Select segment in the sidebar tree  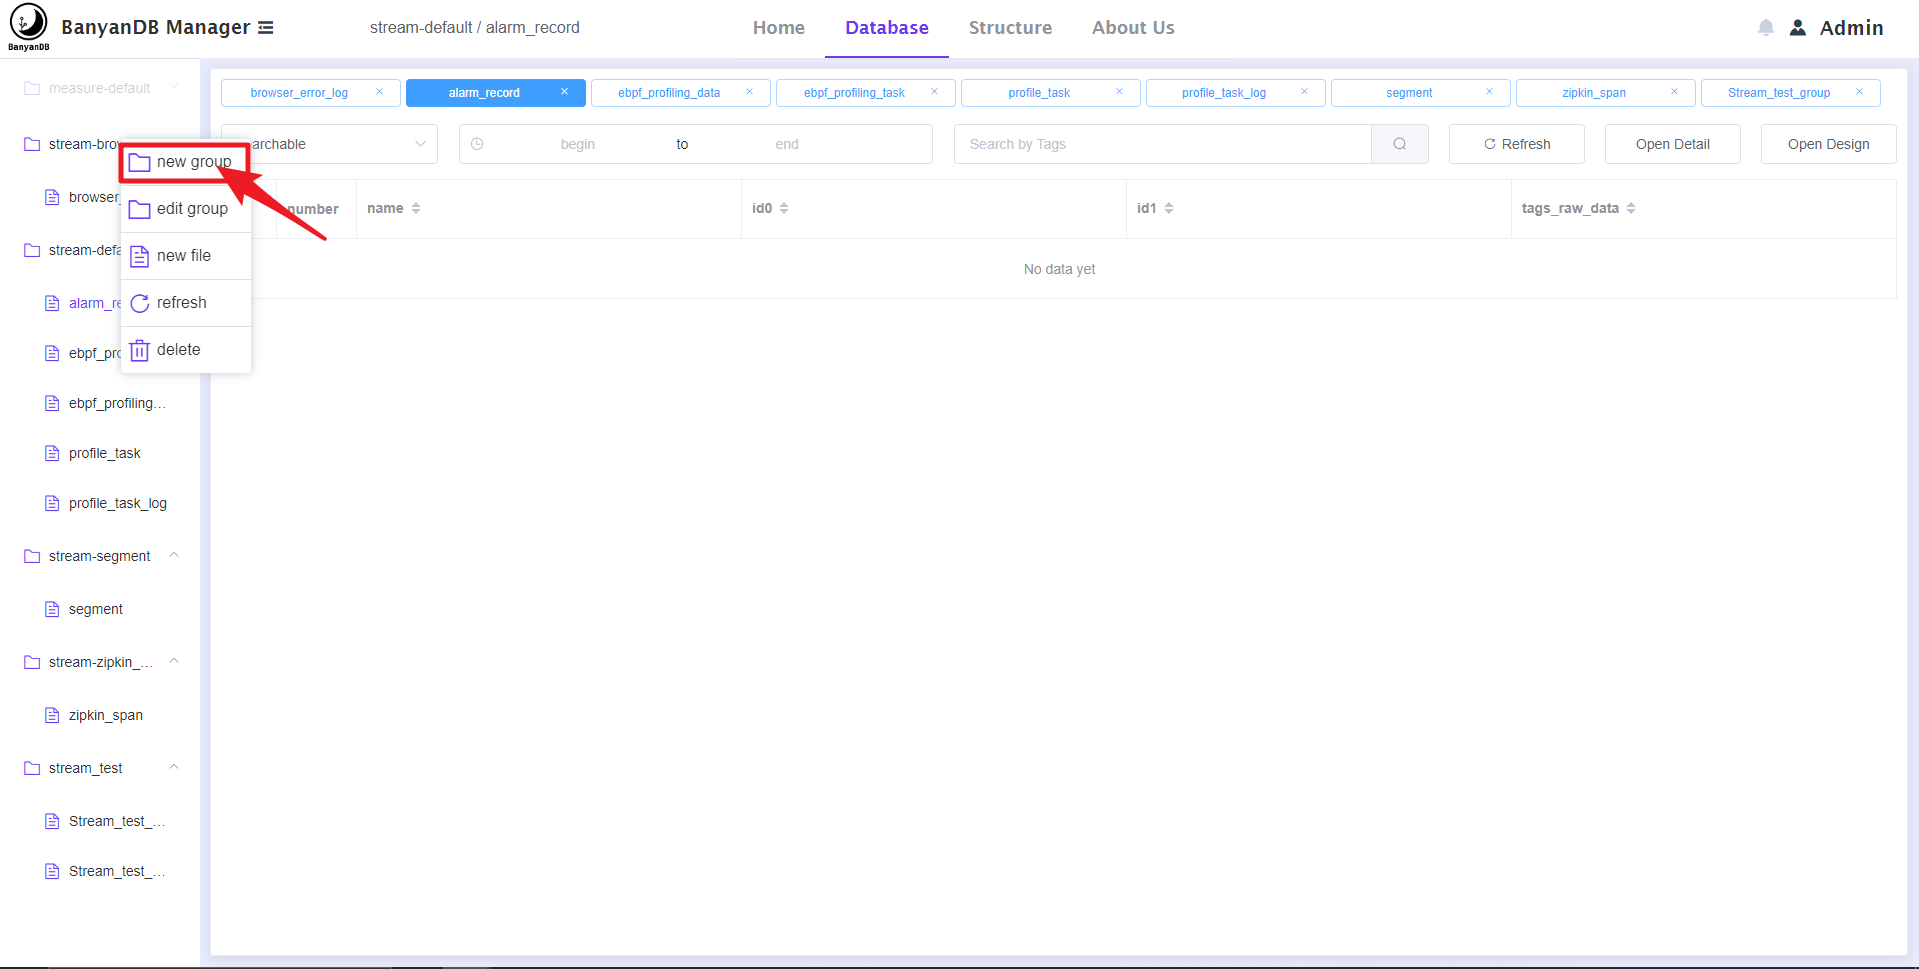click(x=96, y=609)
